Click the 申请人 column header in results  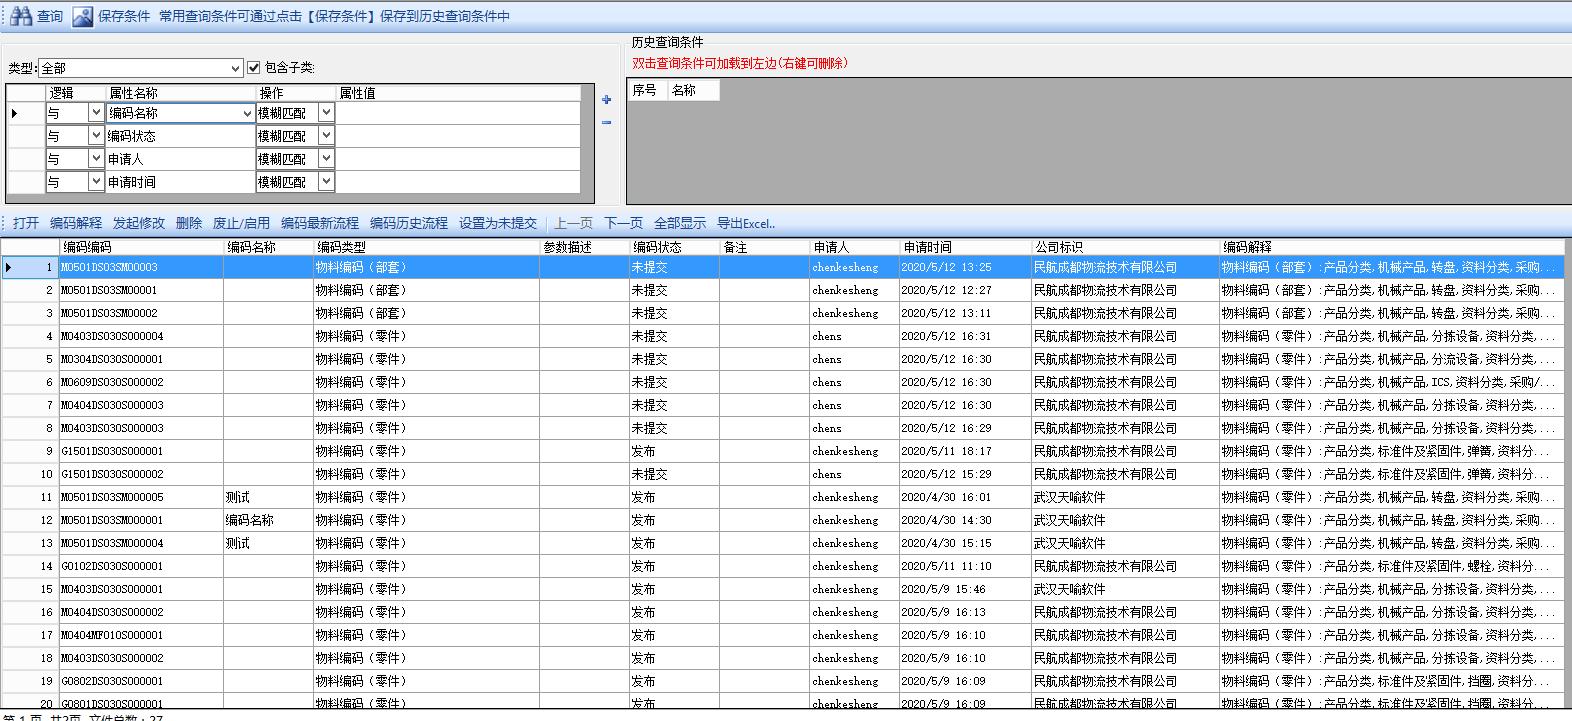tap(854, 247)
